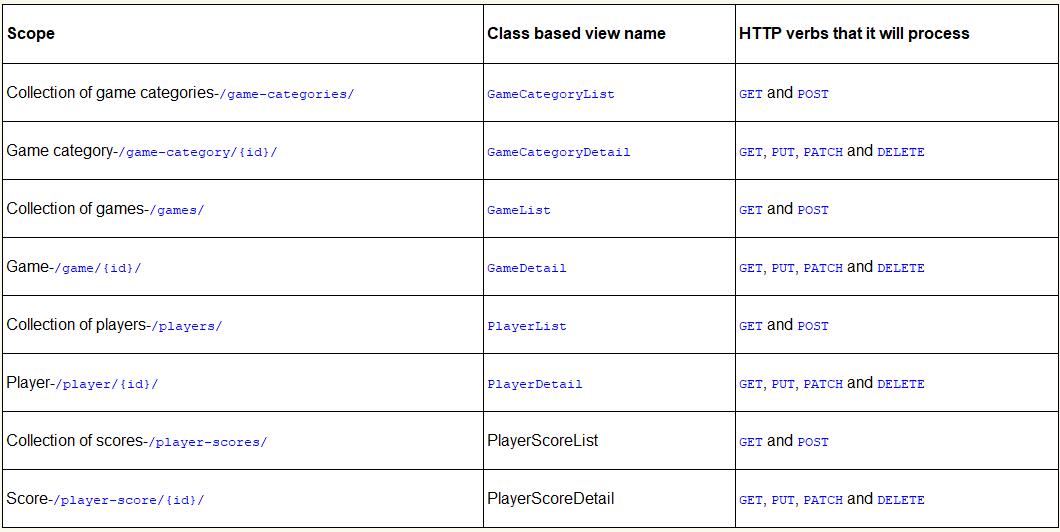Click the /game-categories/ URL path
Screen dimensions: 1060x532
(x=287, y=94)
